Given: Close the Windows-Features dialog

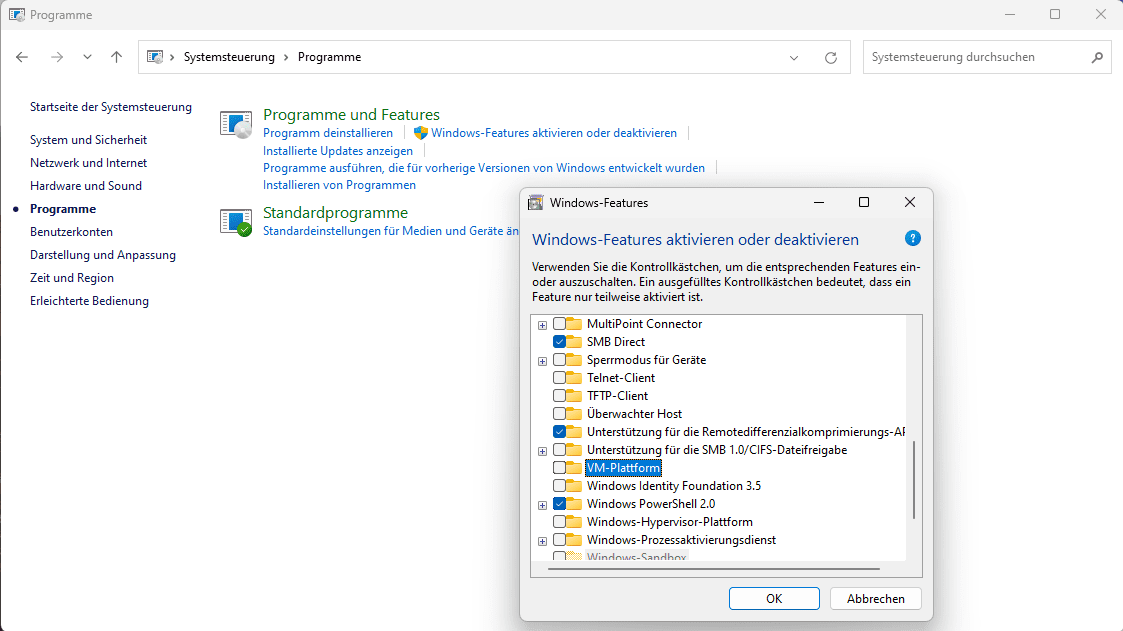Looking at the screenshot, I should [910, 203].
